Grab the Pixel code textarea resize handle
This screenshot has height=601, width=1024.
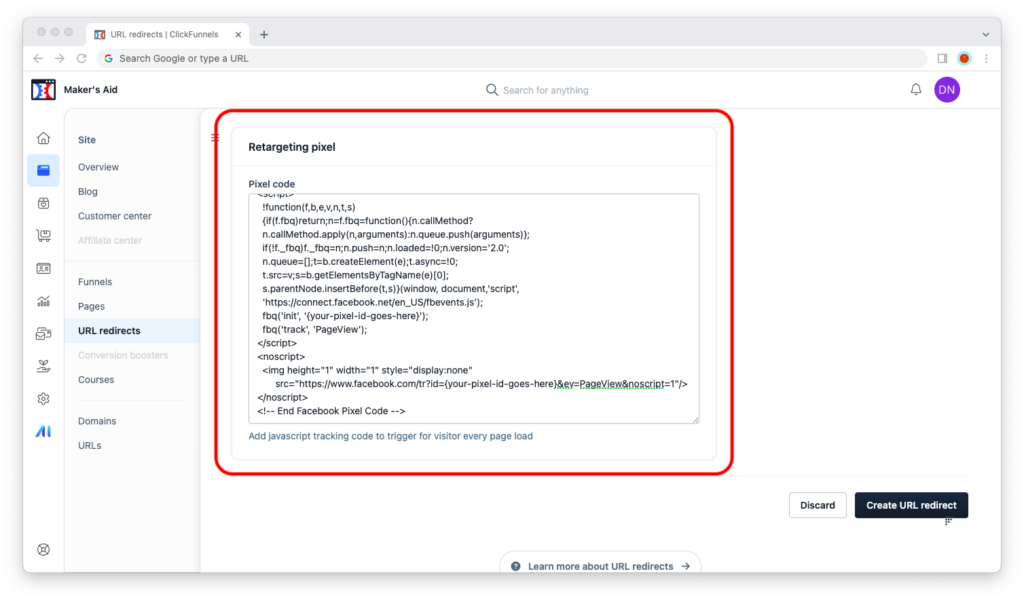[696, 419]
